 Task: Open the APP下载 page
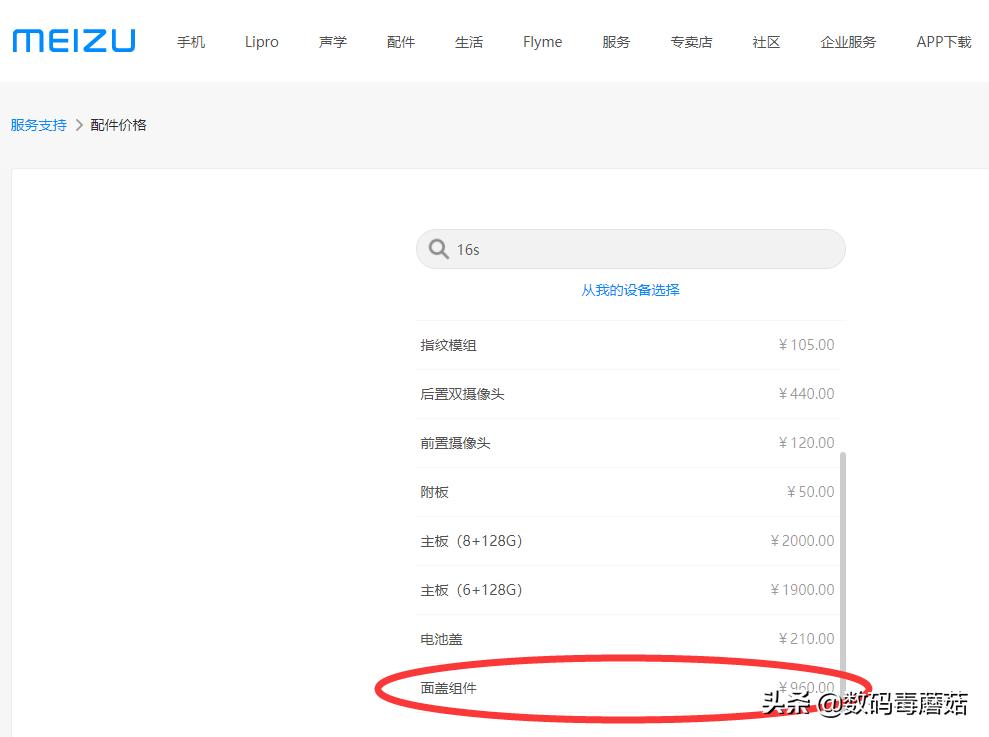pyautogui.click(x=941, y=42)
